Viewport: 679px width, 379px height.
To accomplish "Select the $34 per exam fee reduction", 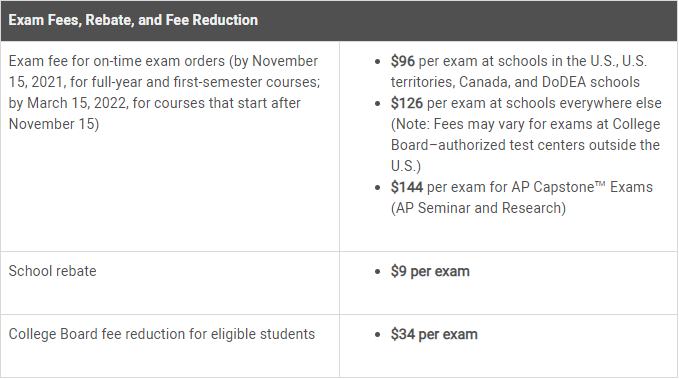I will pyautogui.click(x=434, y=334).
